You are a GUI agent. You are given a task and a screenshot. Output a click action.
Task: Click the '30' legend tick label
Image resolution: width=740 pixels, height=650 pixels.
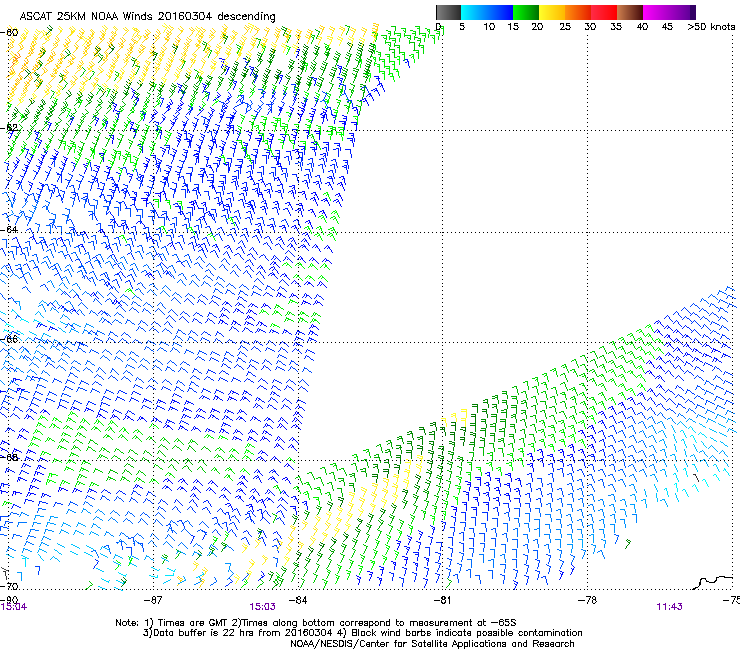click(590, 27)
